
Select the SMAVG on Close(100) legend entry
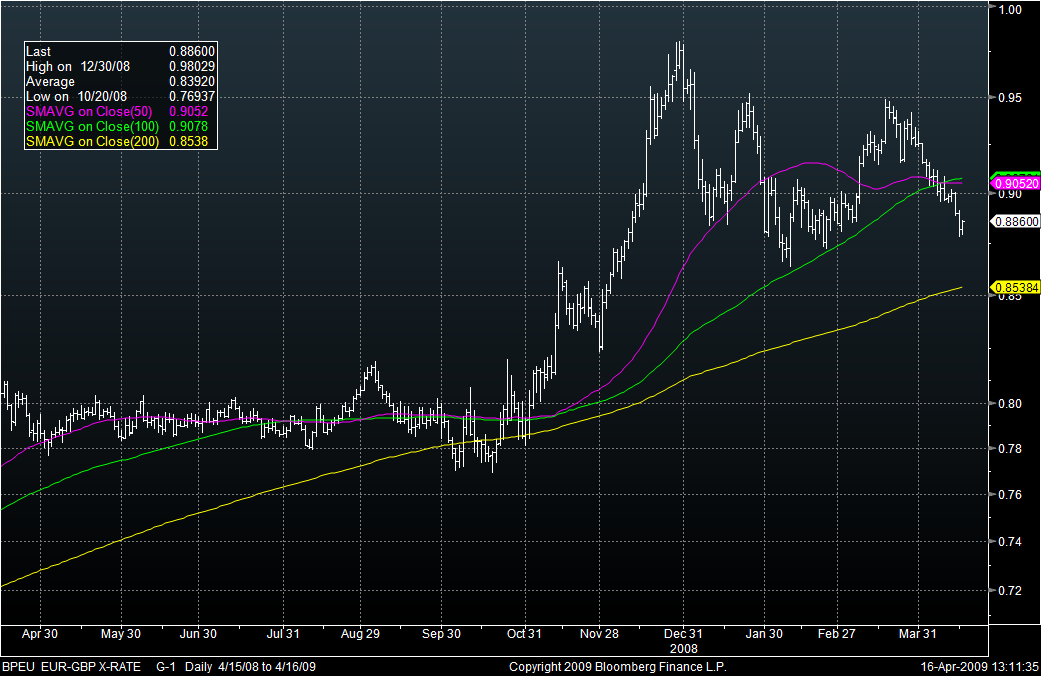120,126
